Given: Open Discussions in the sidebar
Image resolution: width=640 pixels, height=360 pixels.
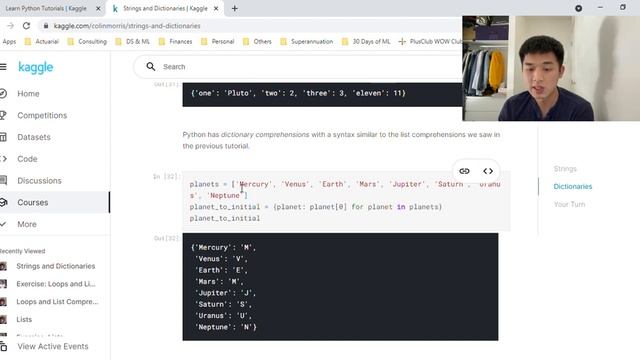Looking at the screenshot, I should click(39, 180).
